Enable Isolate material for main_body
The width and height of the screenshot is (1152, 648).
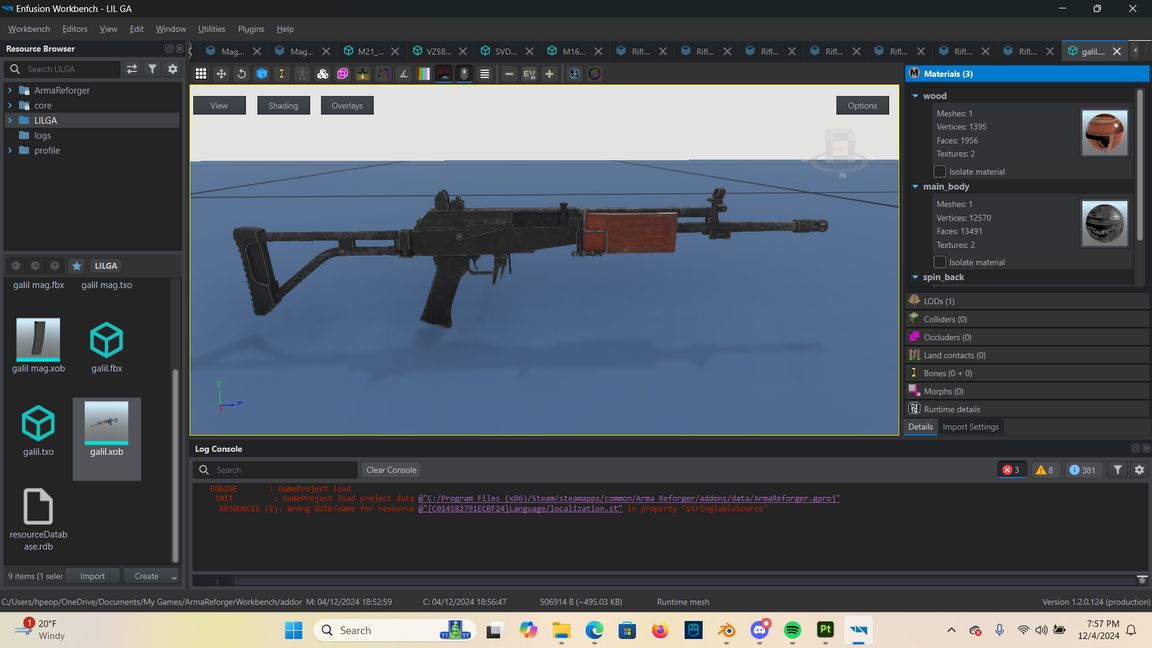pos(940,262)
